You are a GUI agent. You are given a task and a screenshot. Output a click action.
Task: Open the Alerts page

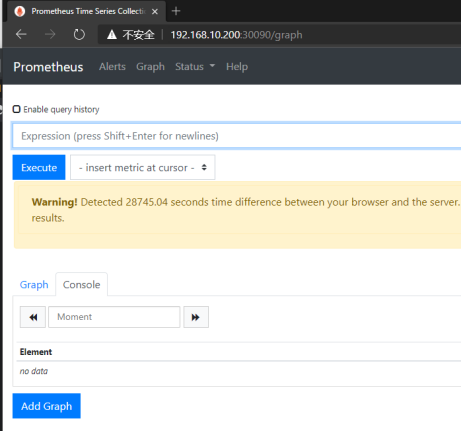pos(112,67)
